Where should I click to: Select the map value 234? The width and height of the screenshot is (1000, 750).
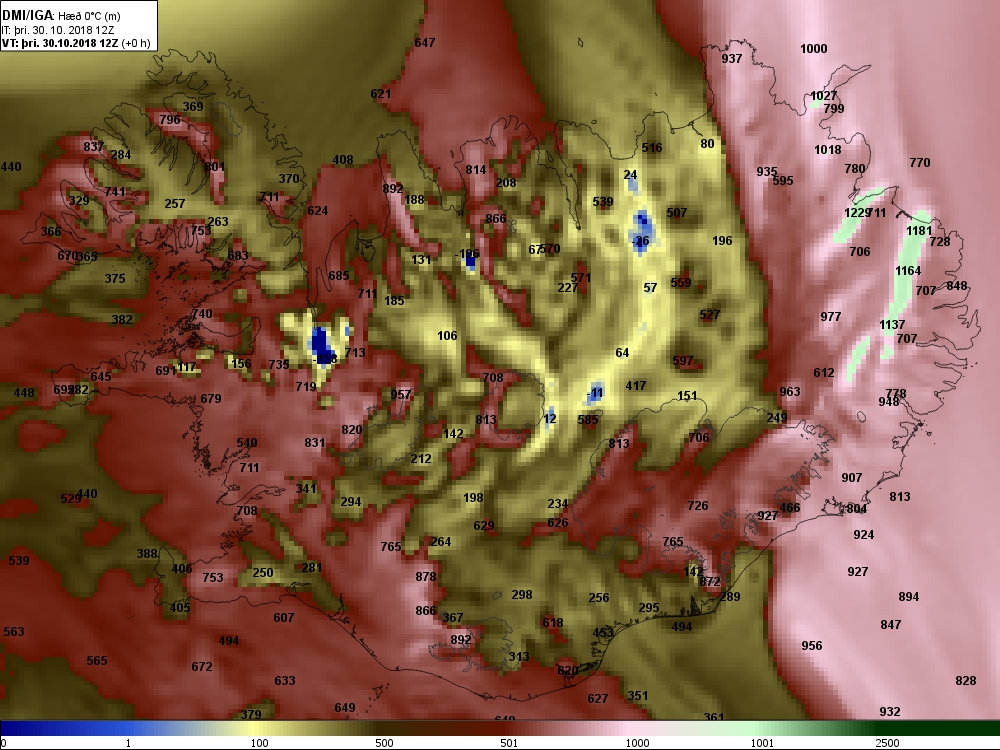[x=557, y=504]
